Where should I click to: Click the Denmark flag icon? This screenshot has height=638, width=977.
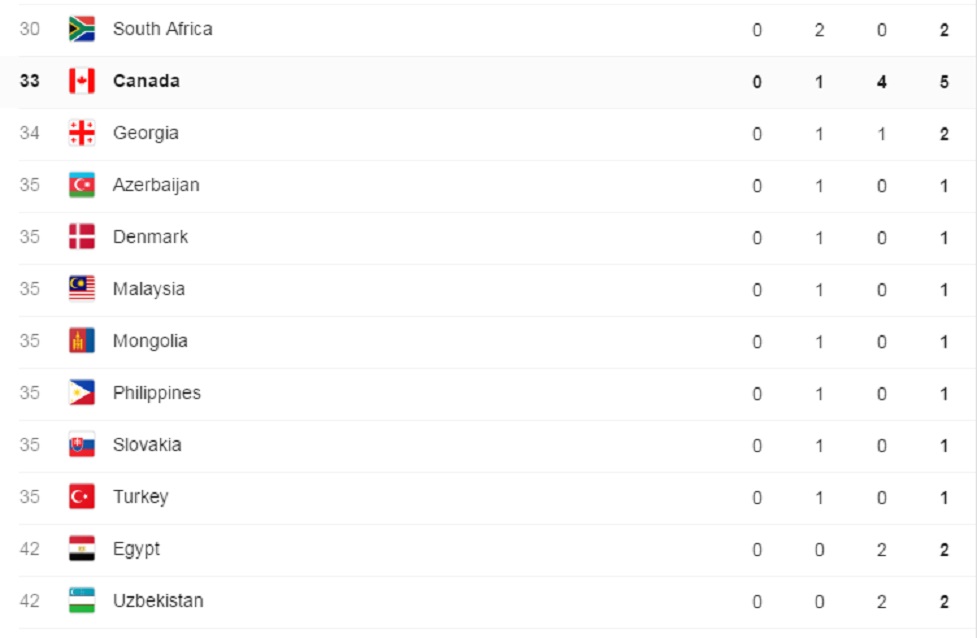tap(82, 237)
